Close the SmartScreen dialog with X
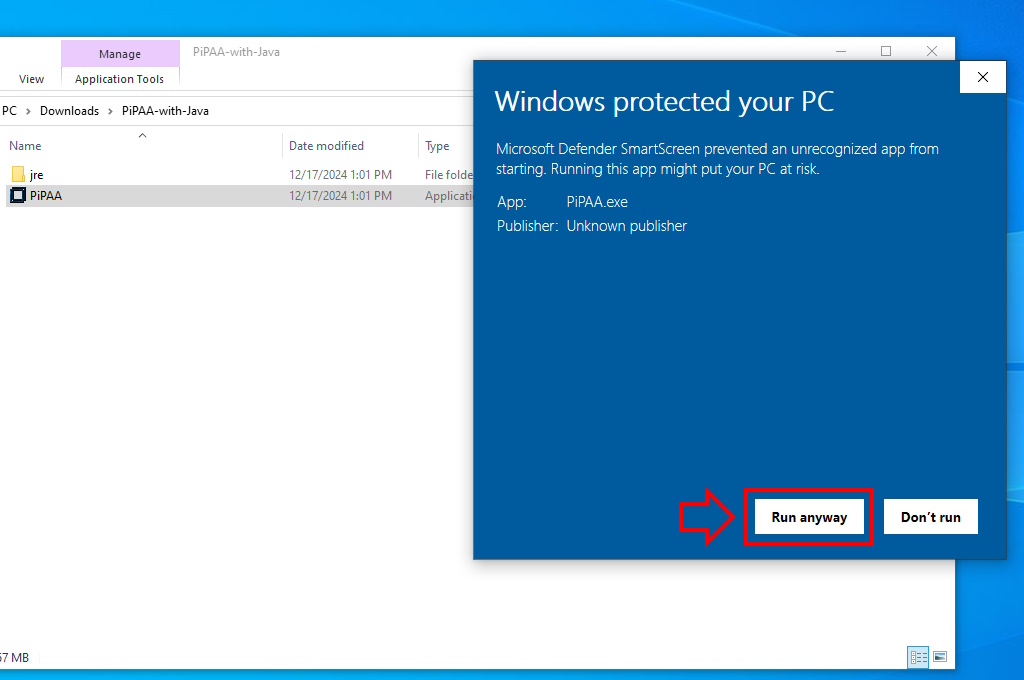Image resolution: width=1024 pixels, height=680 pixels. pyautogui.click(x=982, y=77)
